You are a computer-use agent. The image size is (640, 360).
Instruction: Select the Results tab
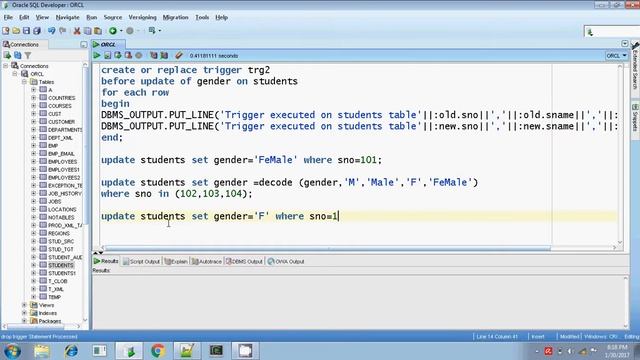pyautogui.click(x=106, y=261)
